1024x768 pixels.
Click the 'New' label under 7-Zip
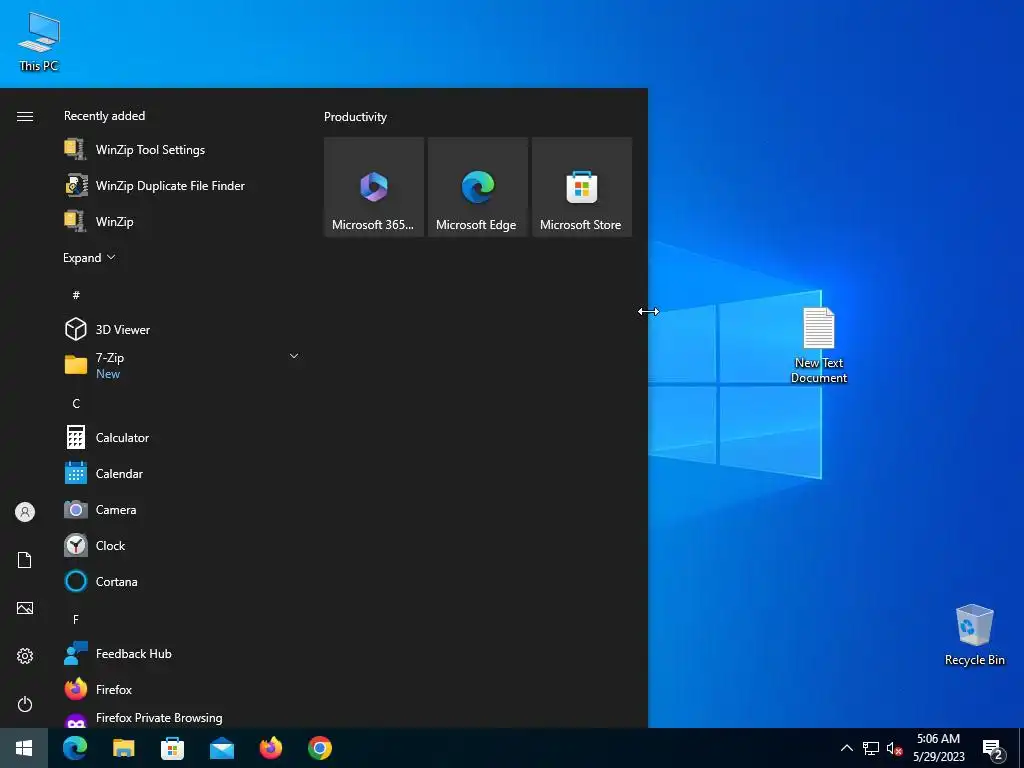point(108,374)
